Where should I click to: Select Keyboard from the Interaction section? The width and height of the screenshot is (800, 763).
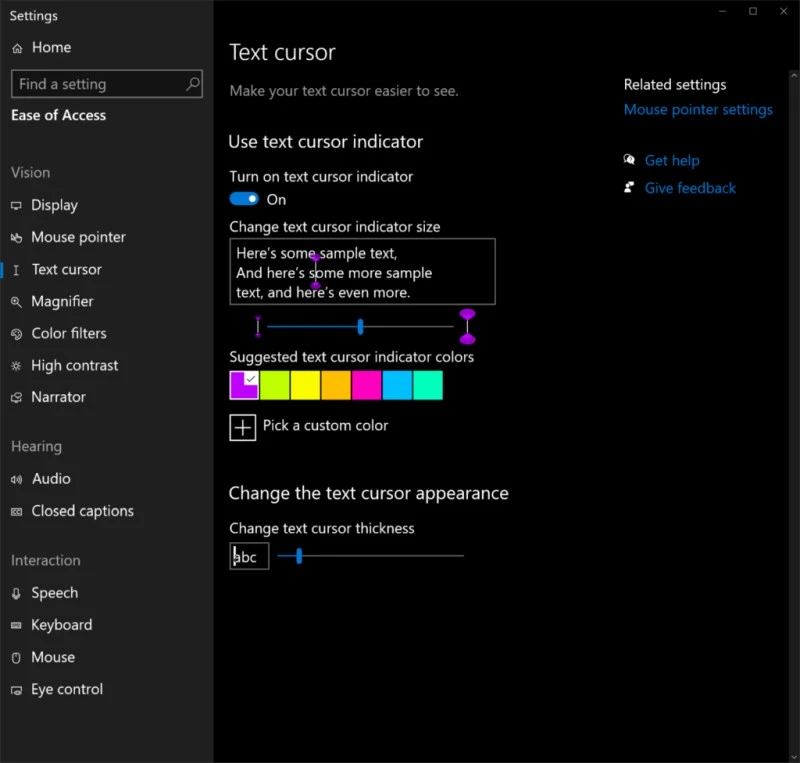click(63, 625)
